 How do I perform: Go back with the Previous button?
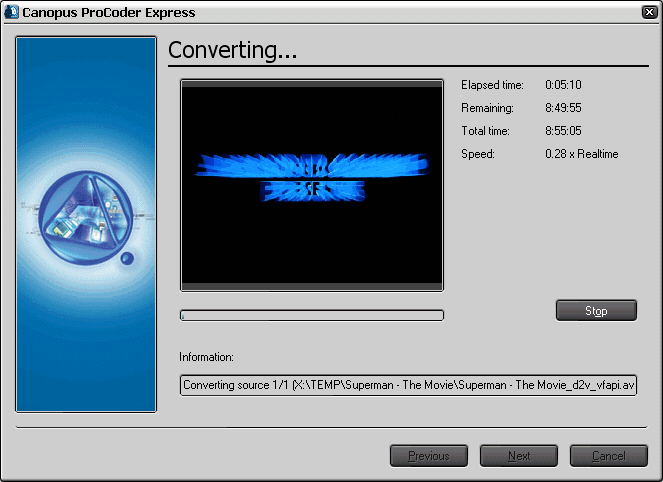click(x=428, y=456)
